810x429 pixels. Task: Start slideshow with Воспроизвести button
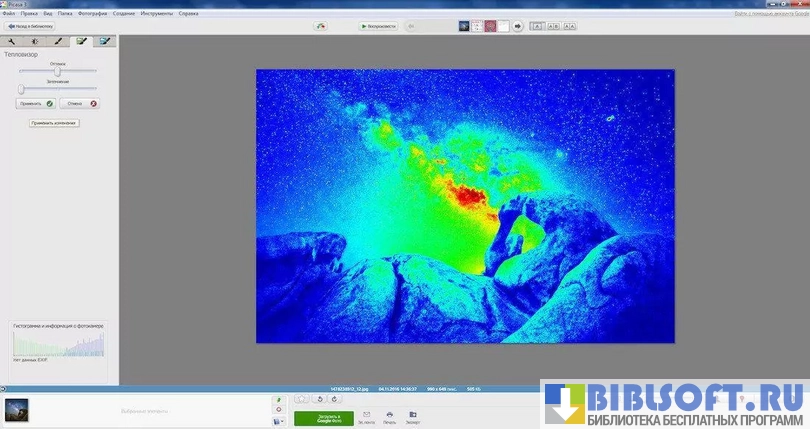point(378,26)
